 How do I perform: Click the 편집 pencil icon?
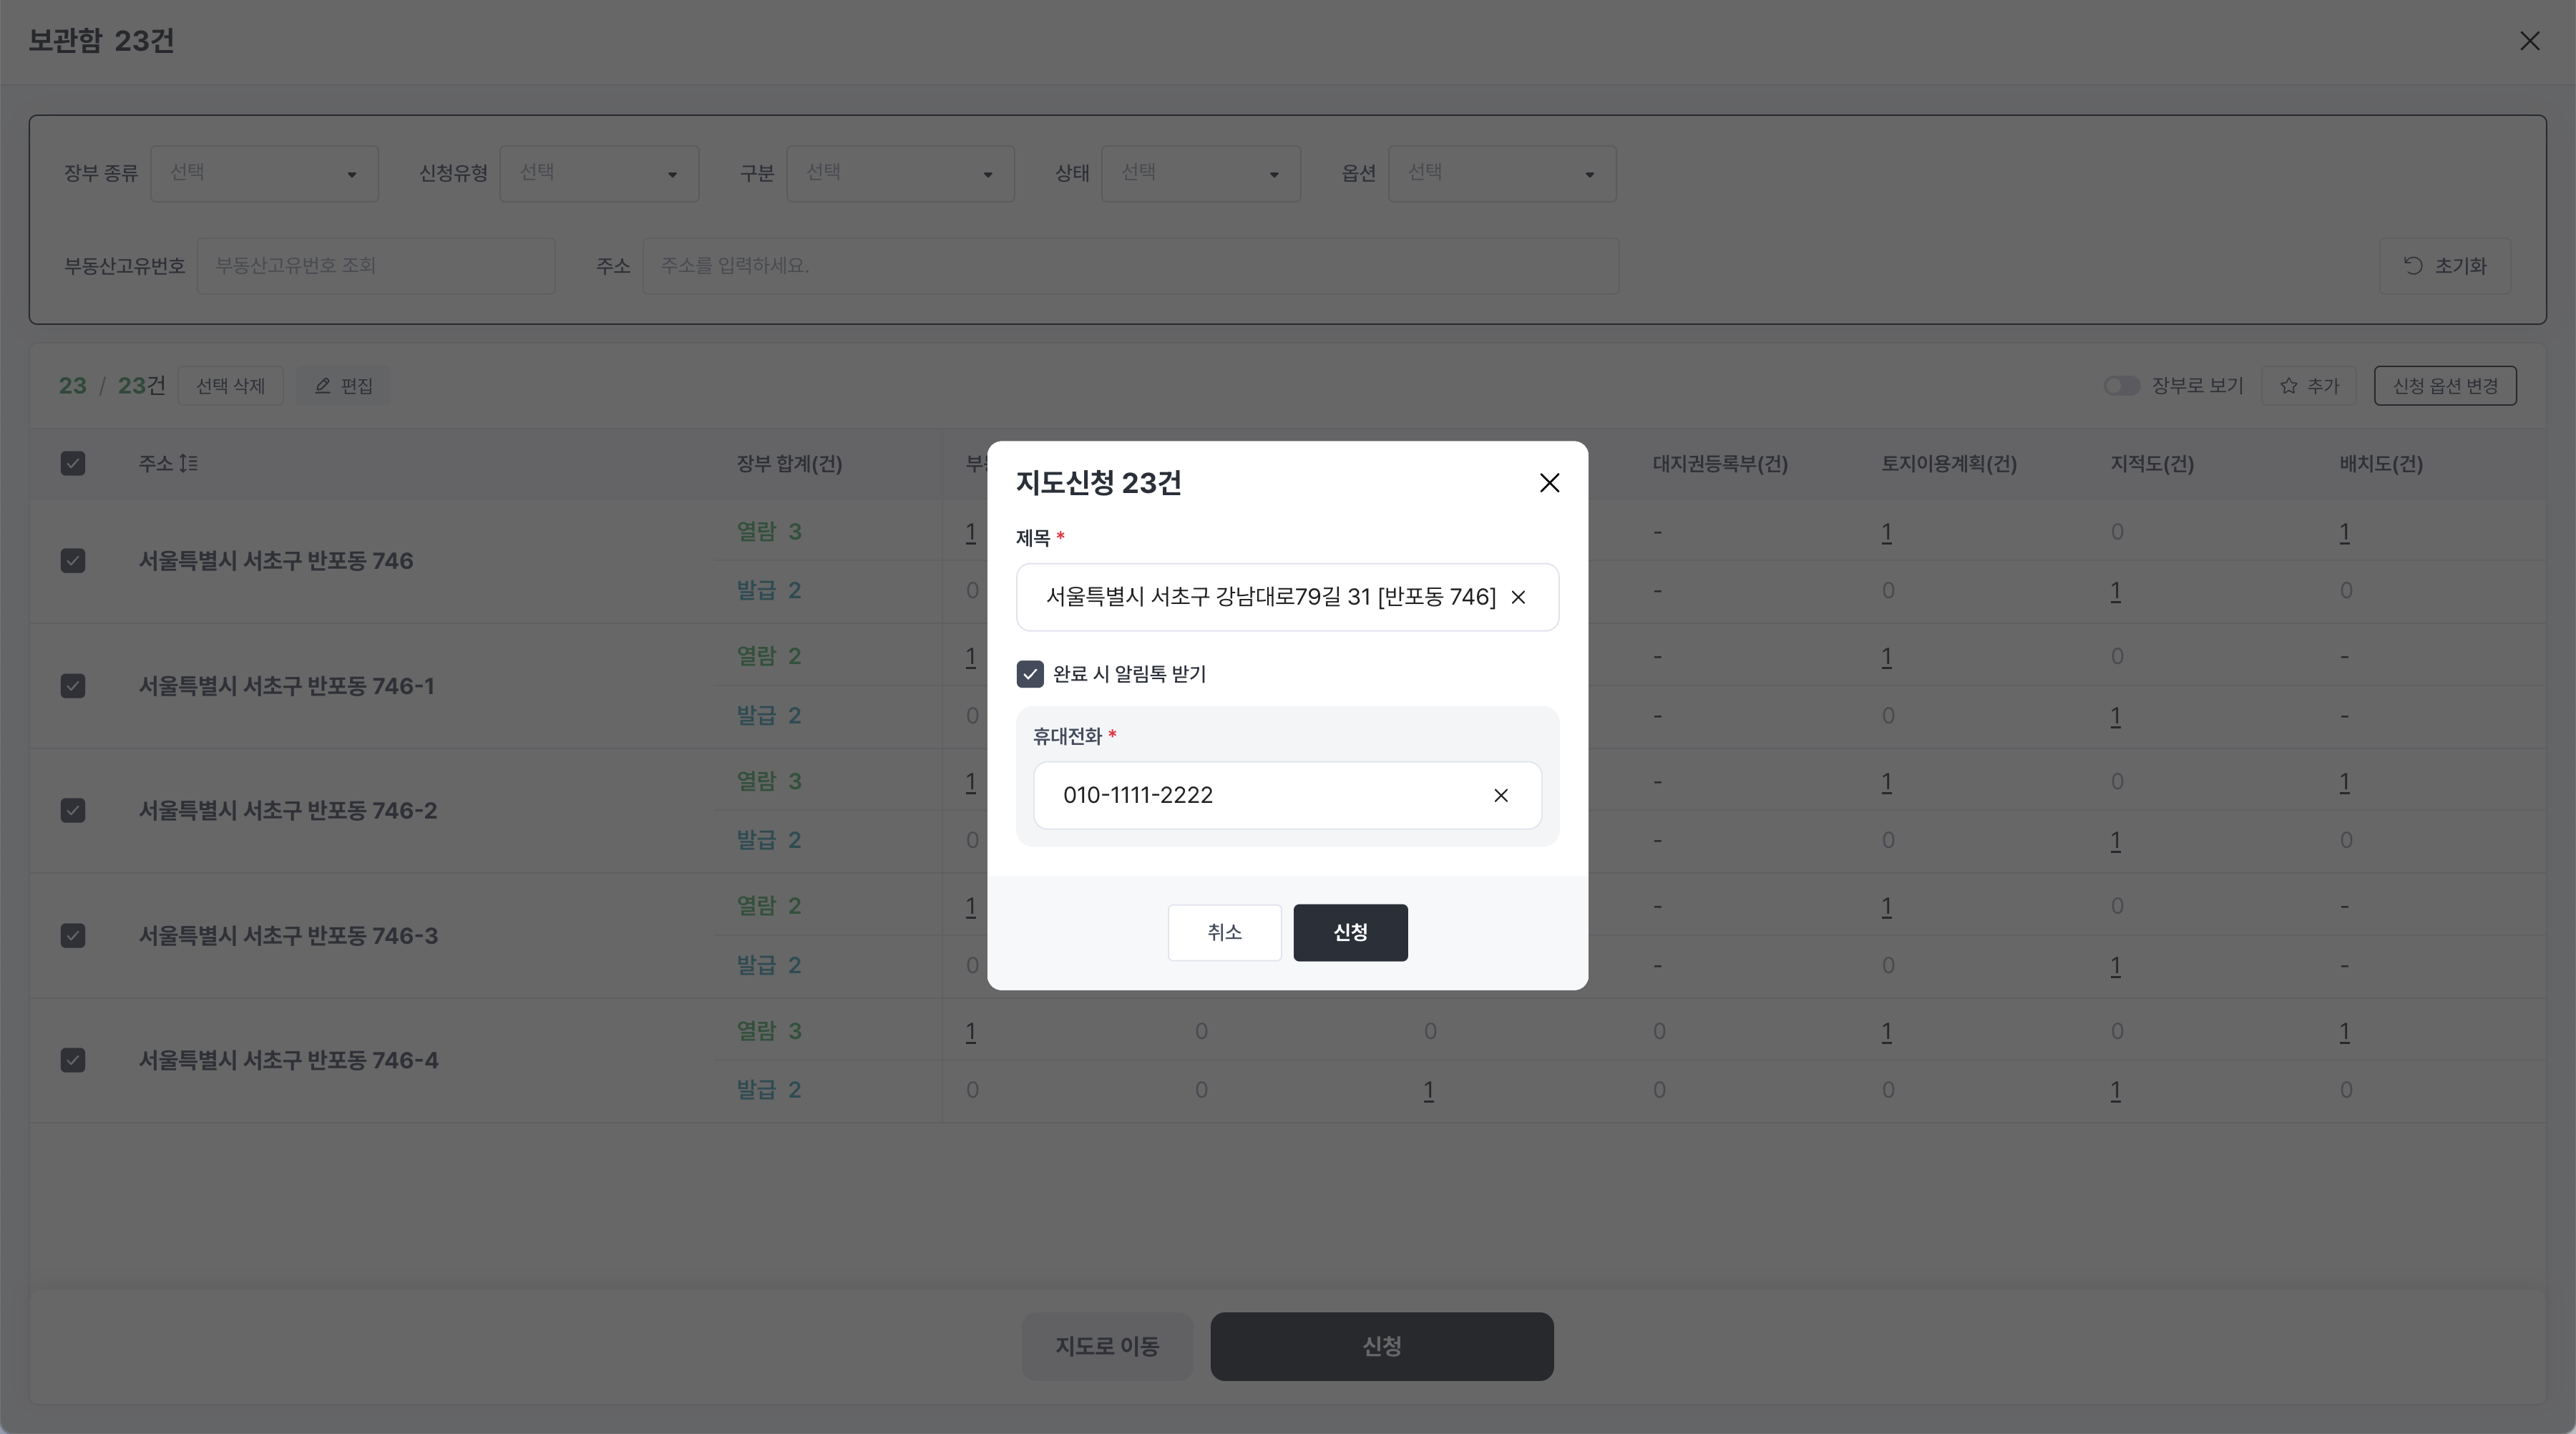point(323,386)
